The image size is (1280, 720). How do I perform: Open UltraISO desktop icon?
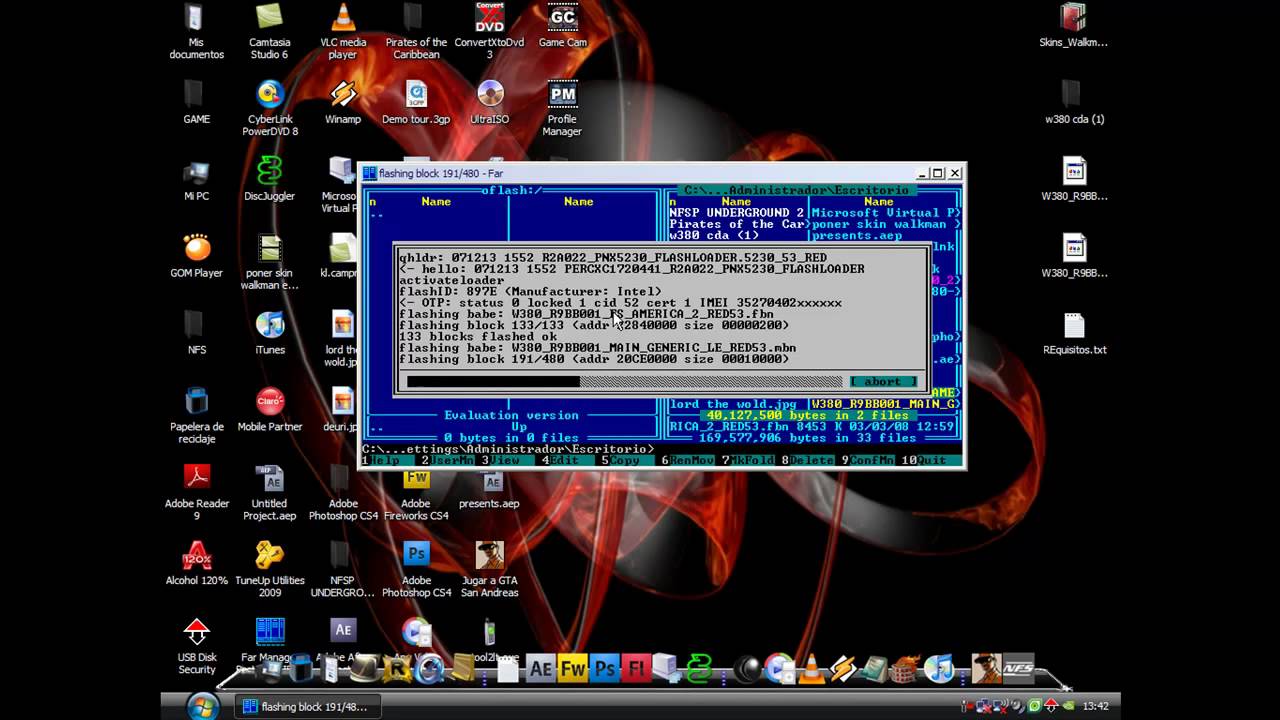tap(489, 102)
